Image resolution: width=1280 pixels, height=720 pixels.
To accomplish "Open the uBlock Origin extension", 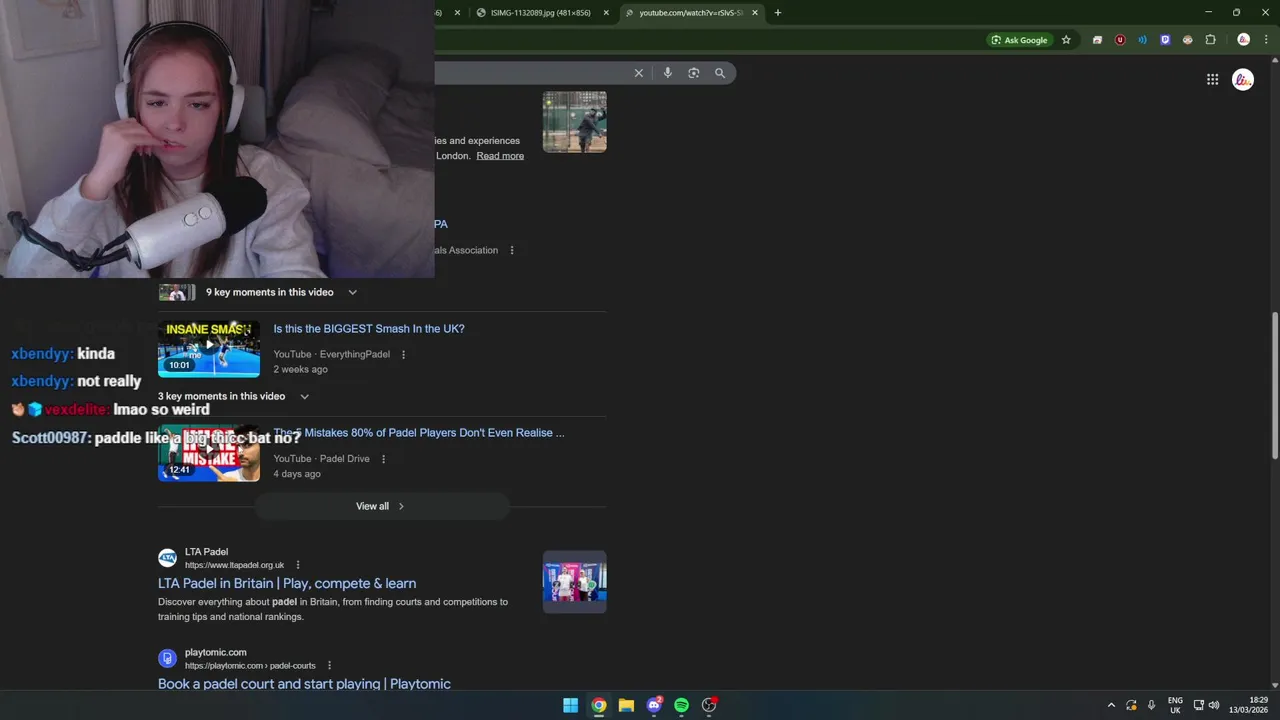I will click(x=1120, y=40).
